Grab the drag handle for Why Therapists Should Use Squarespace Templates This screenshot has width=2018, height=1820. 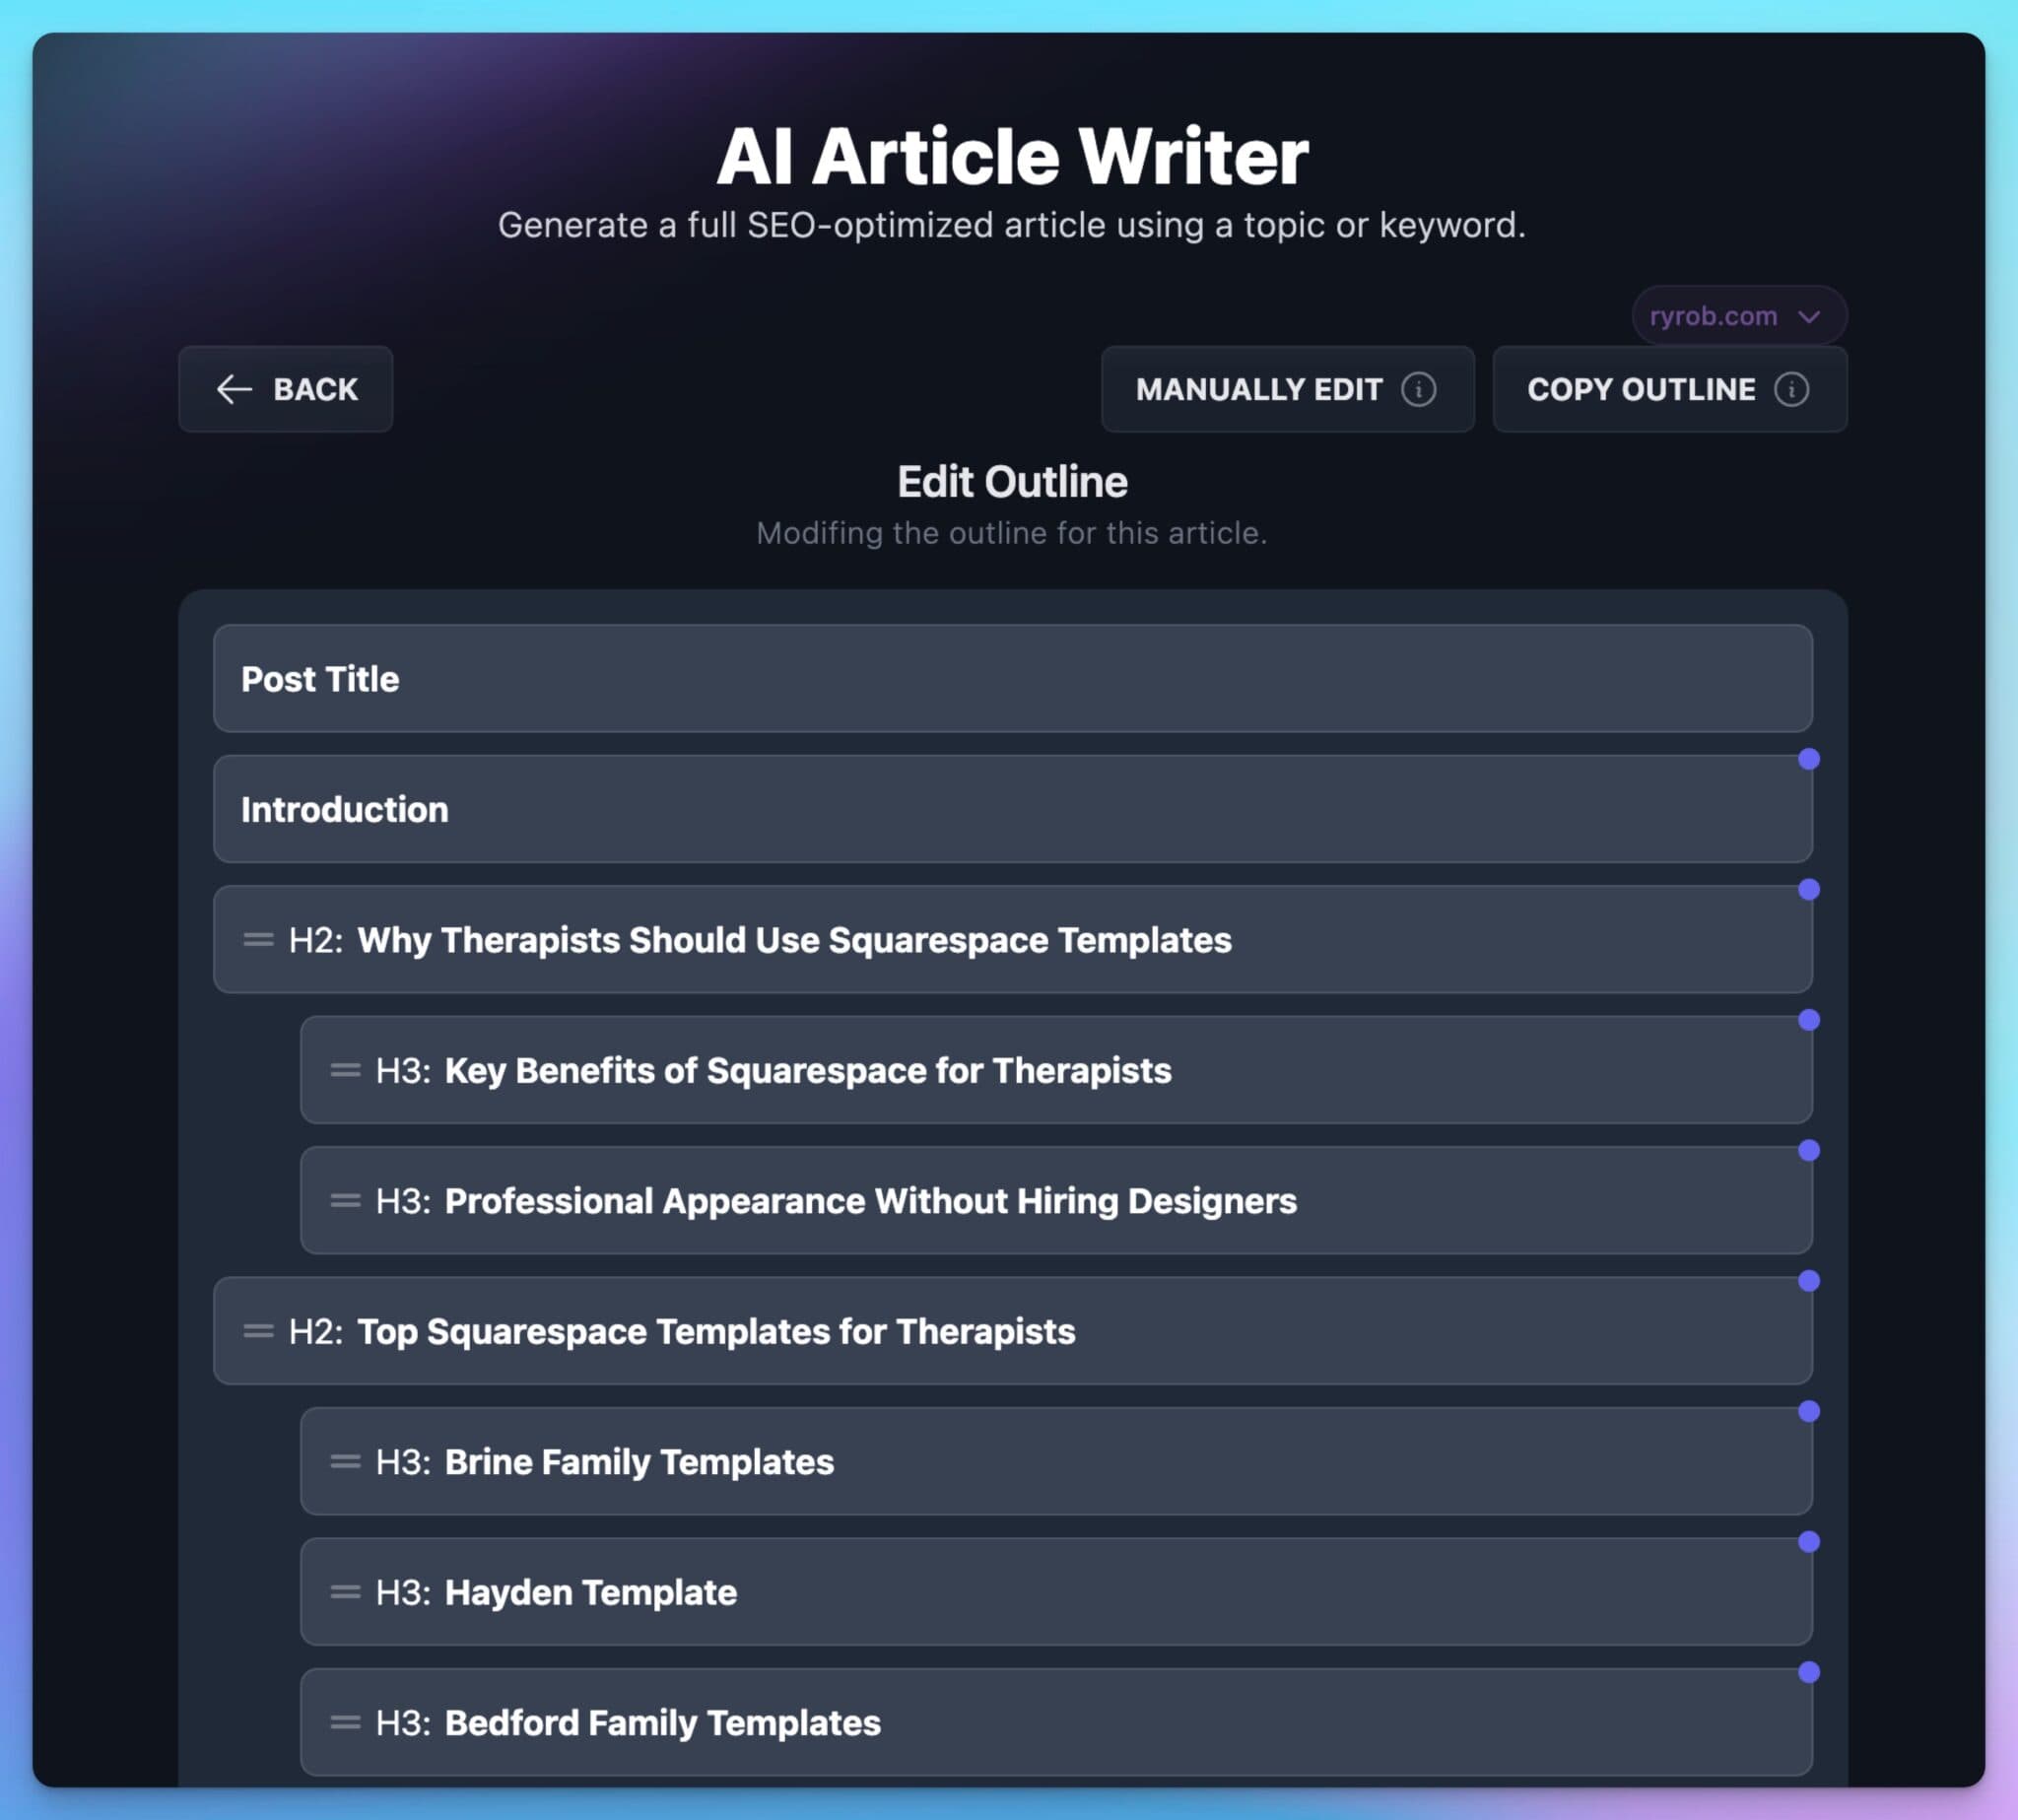coord(258,940)
